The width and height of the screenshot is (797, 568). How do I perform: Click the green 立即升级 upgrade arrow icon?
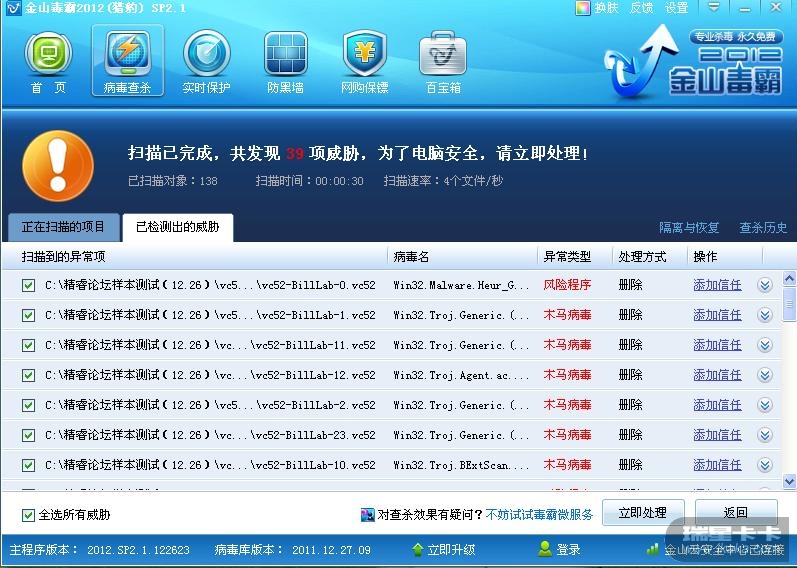(x=418, y=549)
